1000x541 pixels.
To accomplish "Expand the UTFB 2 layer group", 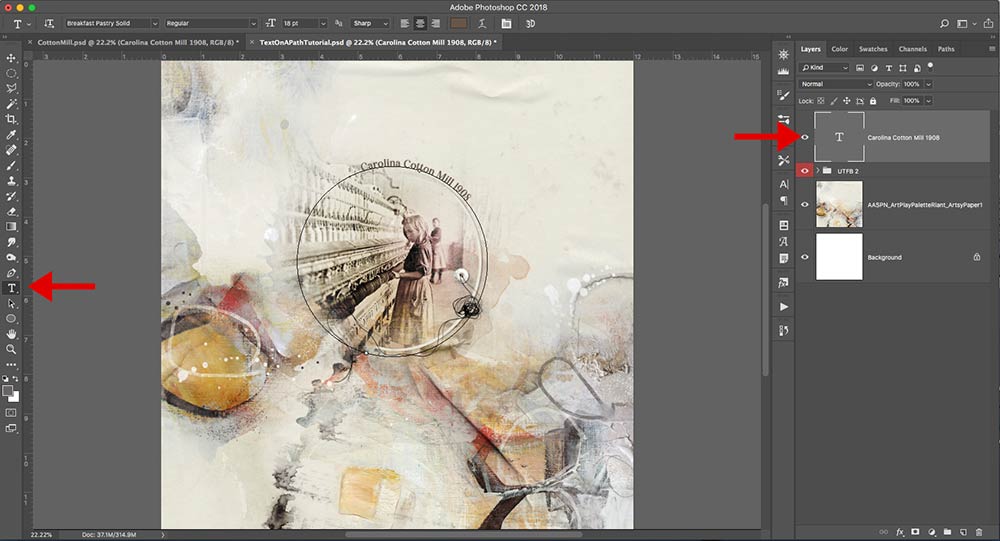I will click(818, 171).
